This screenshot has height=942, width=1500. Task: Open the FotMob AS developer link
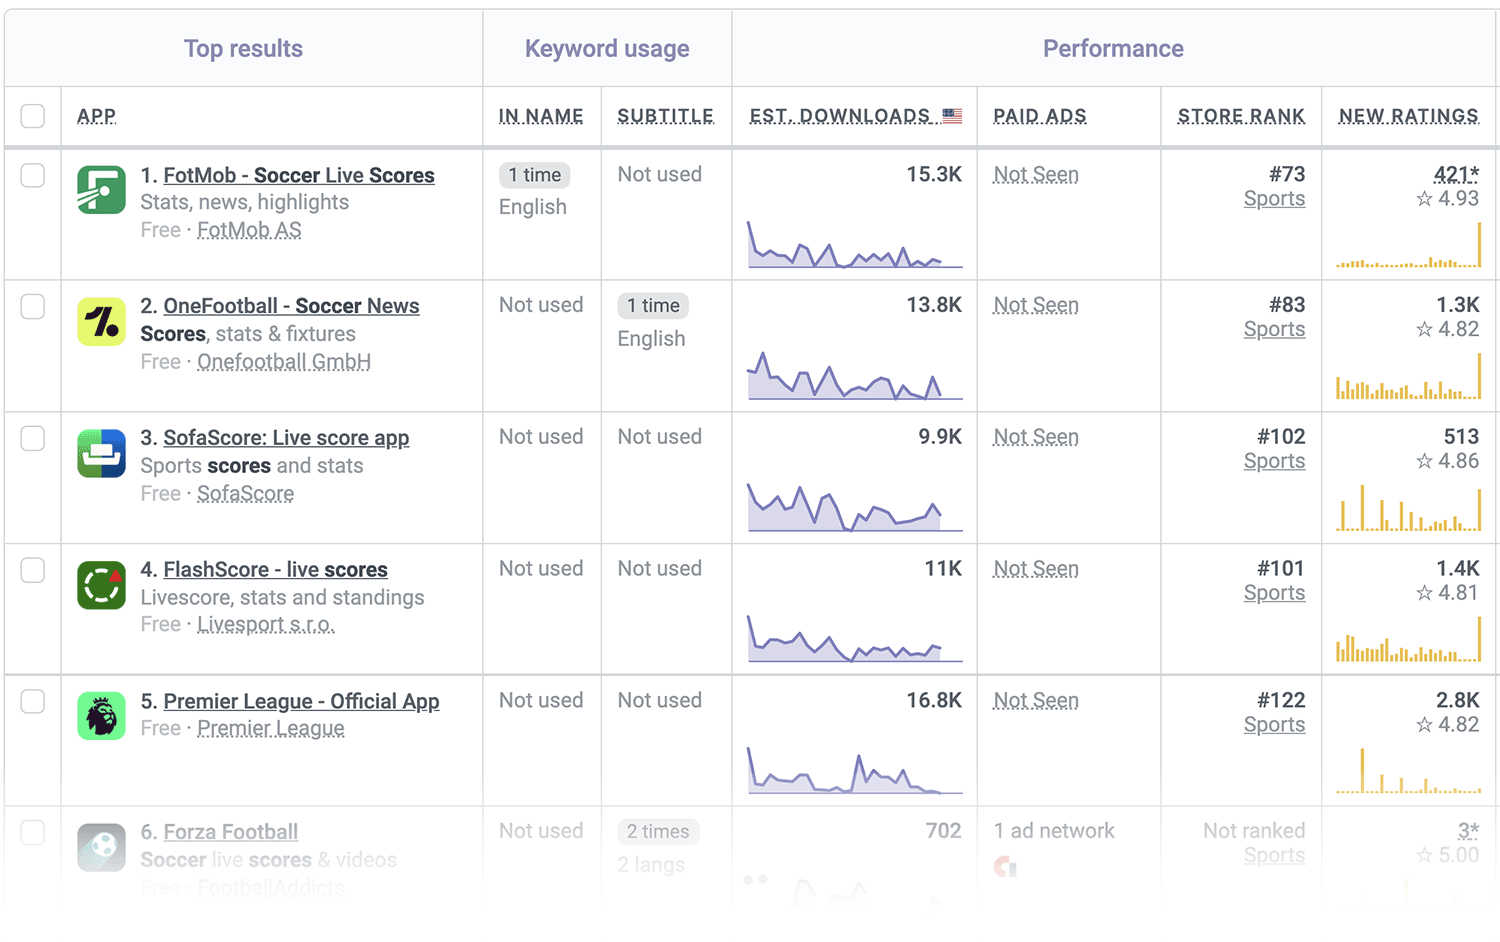pyautogui.click(x=249, y=230)
